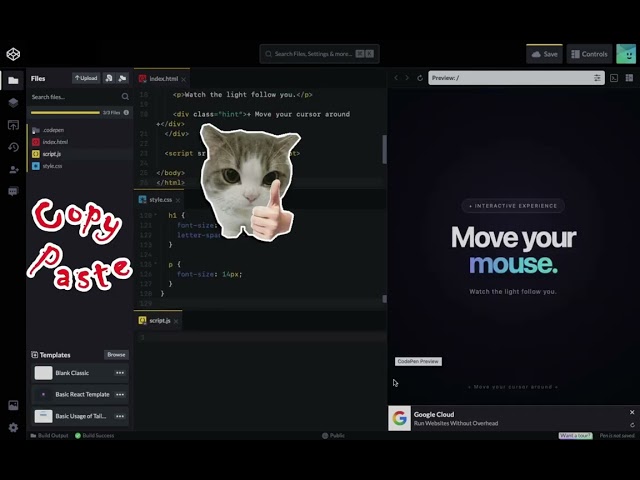Close the Google Cloud ad
The width and height of the screenshot is (640, 480).
(x=632, y=412)
